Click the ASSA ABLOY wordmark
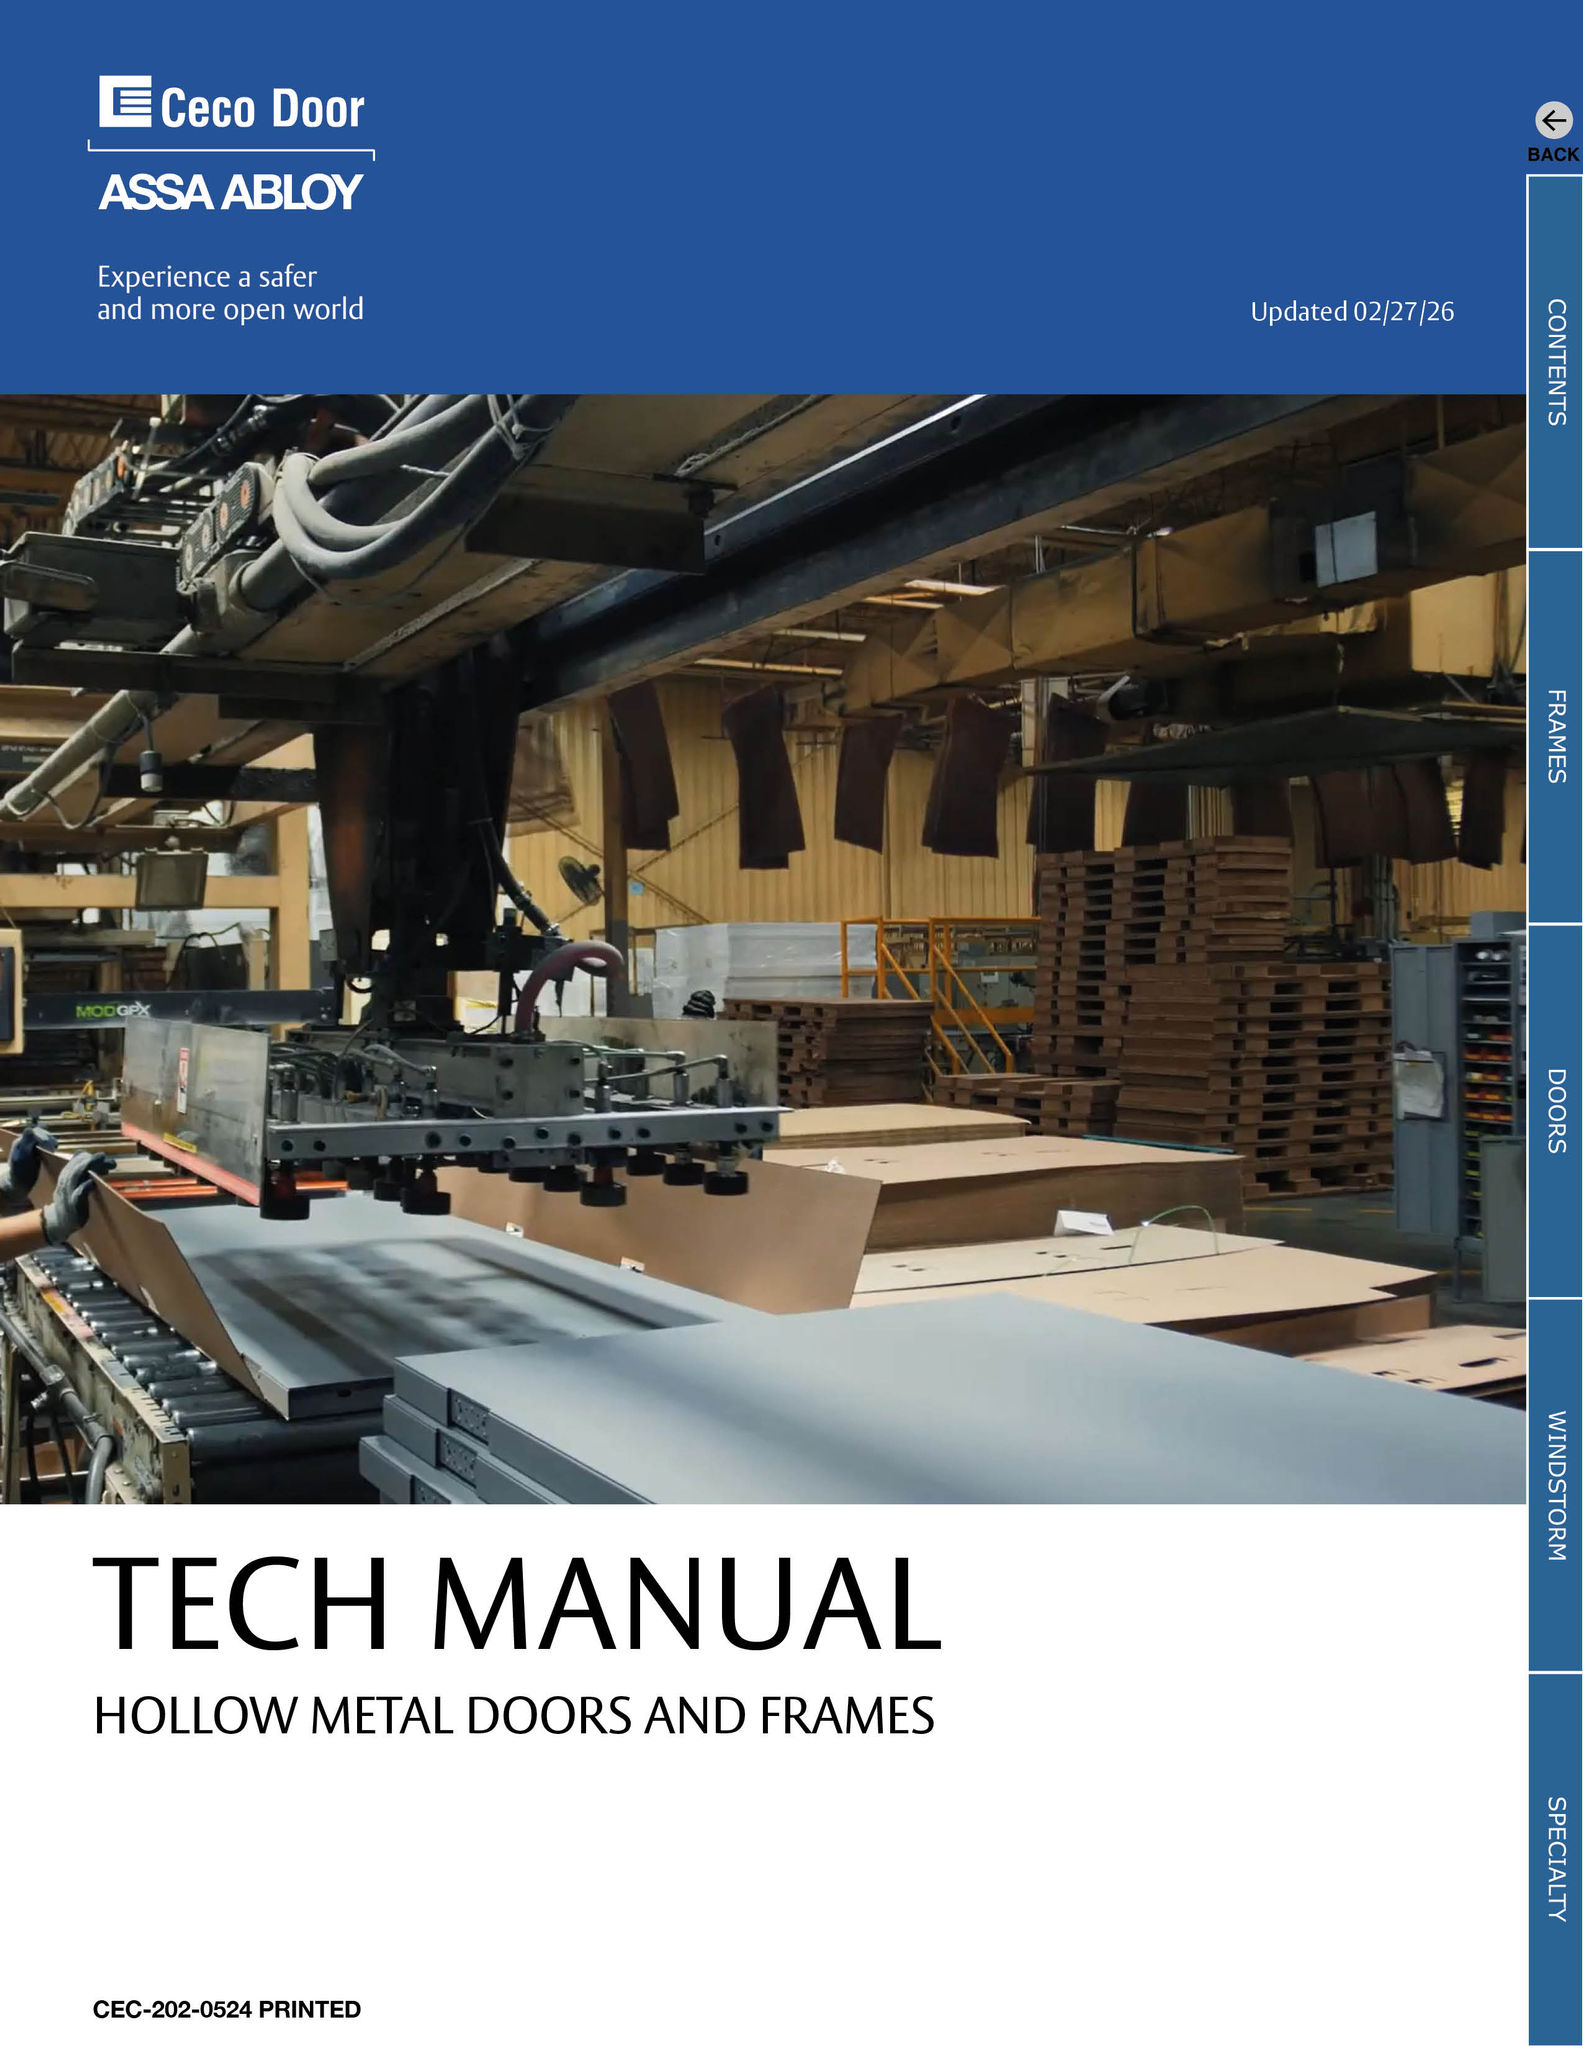This screenshot has width=1583, height=2048. [230, 192]
